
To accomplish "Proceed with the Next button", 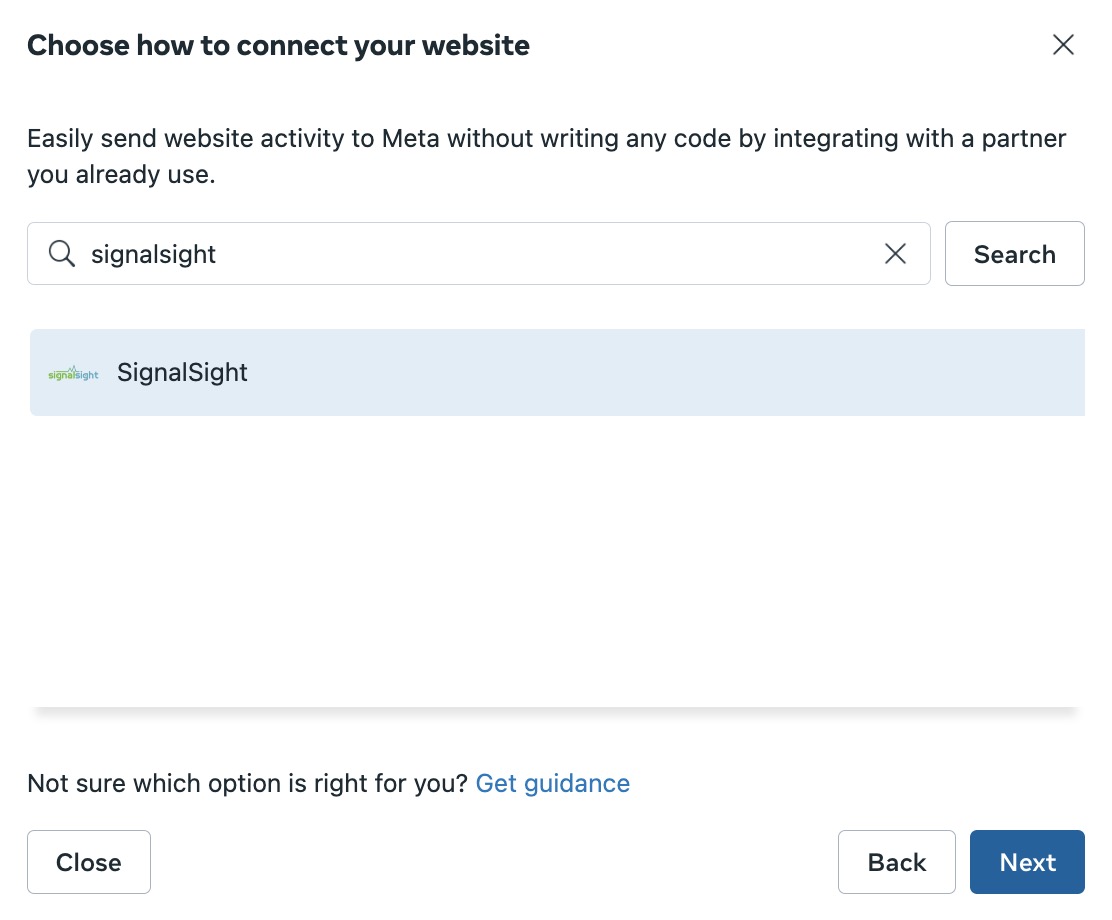I will pos(1027,862).
